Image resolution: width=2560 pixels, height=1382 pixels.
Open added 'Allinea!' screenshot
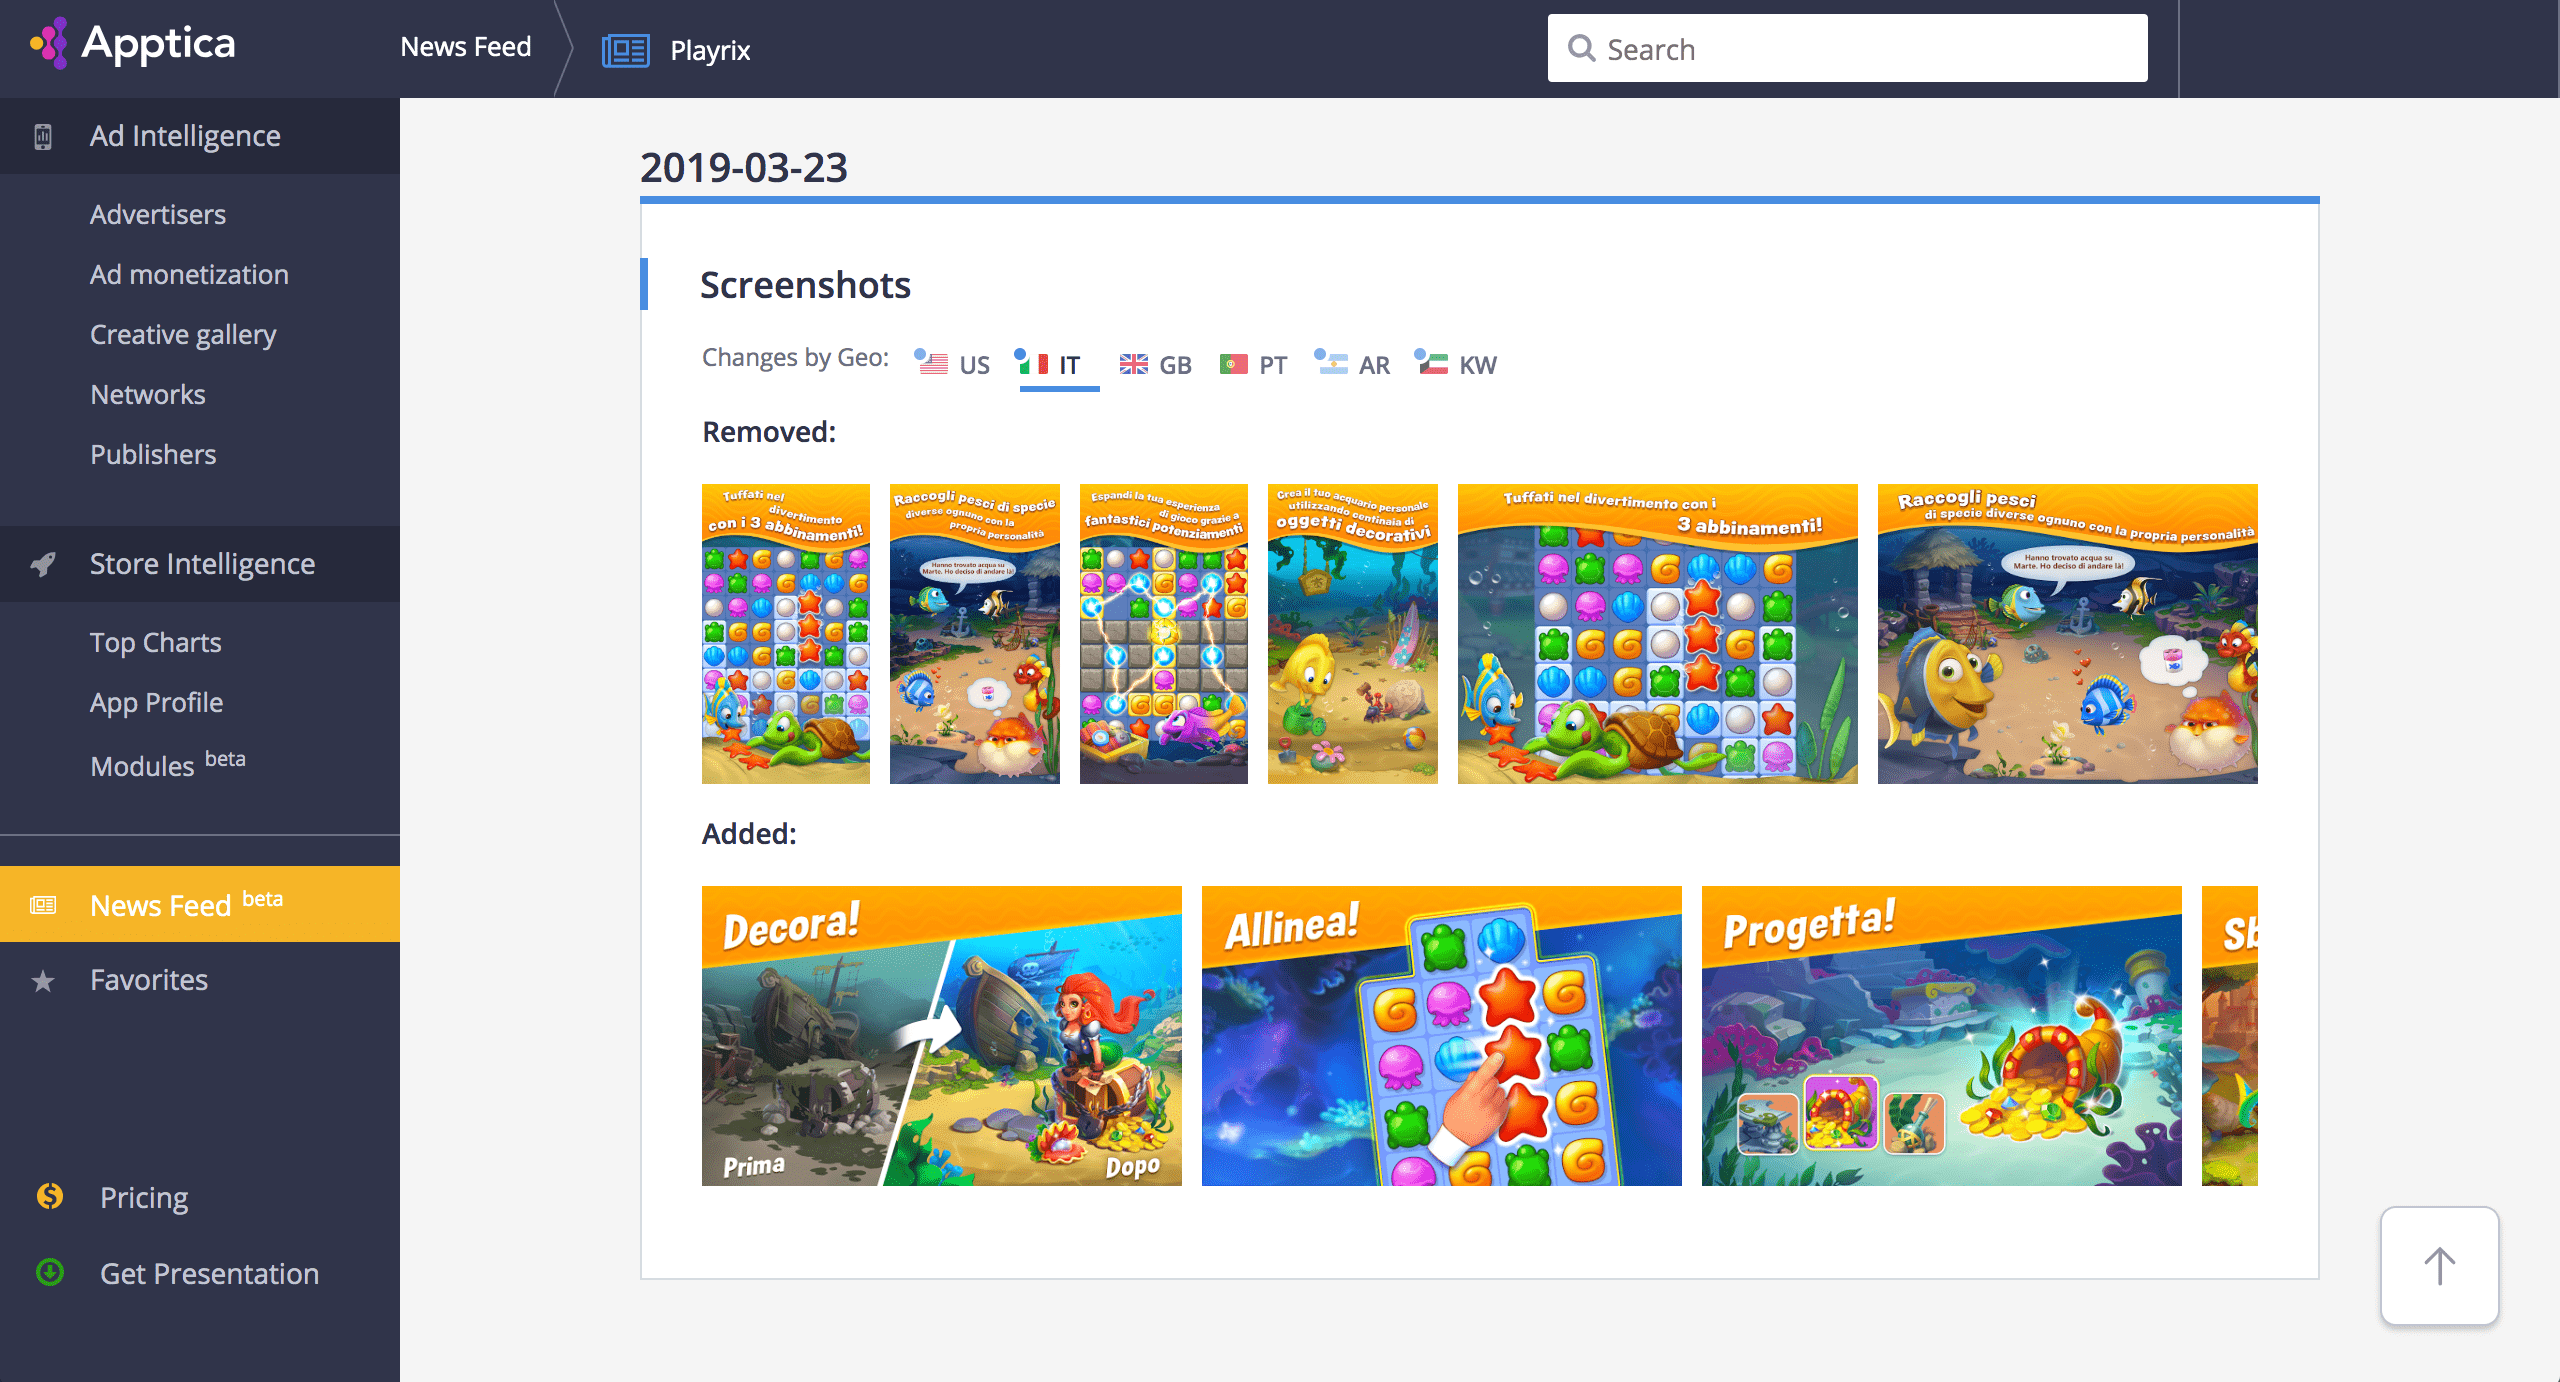click(x=1442, y=1036)
